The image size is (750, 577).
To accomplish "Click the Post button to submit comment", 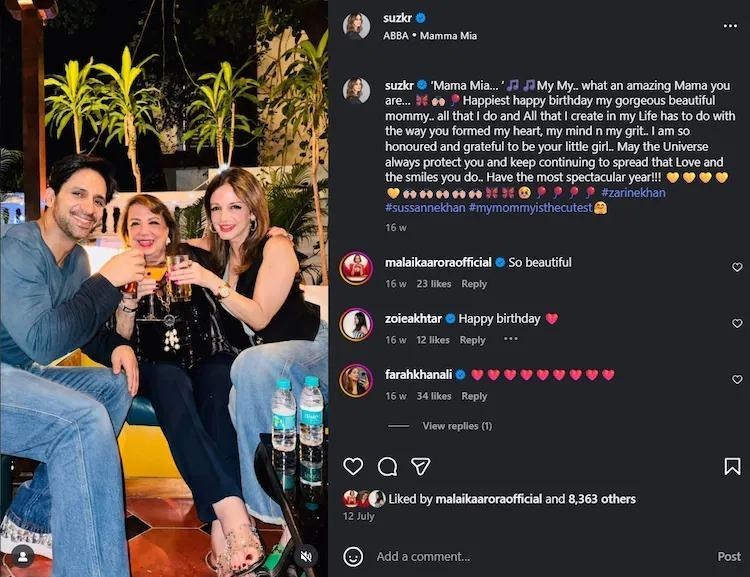I will 729,556.
